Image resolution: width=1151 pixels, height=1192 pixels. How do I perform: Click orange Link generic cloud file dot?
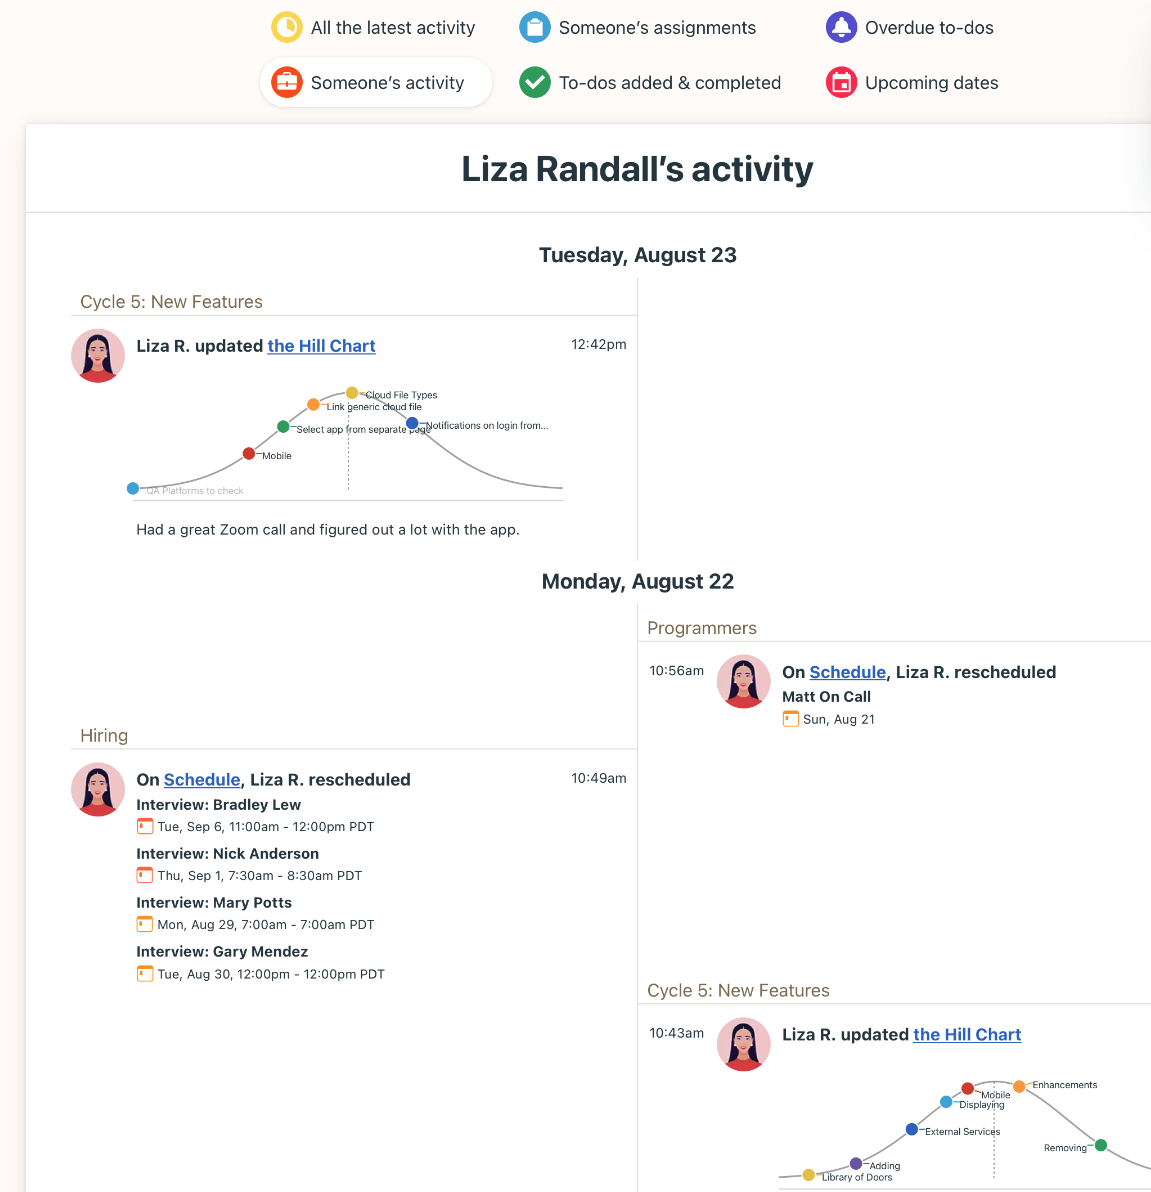tap(313, 404)
